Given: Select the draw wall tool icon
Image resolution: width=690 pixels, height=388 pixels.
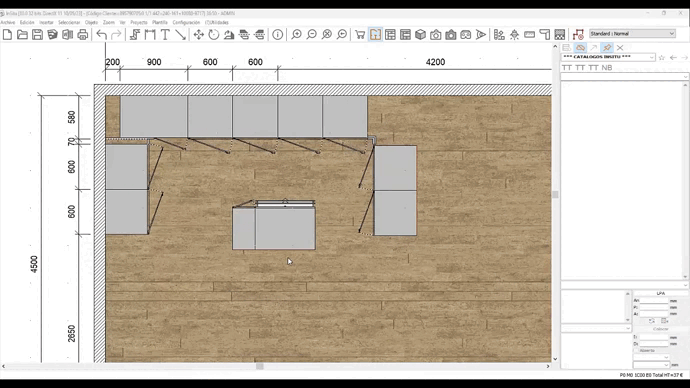Looking at the screenshot, I should tap(135, 34).
